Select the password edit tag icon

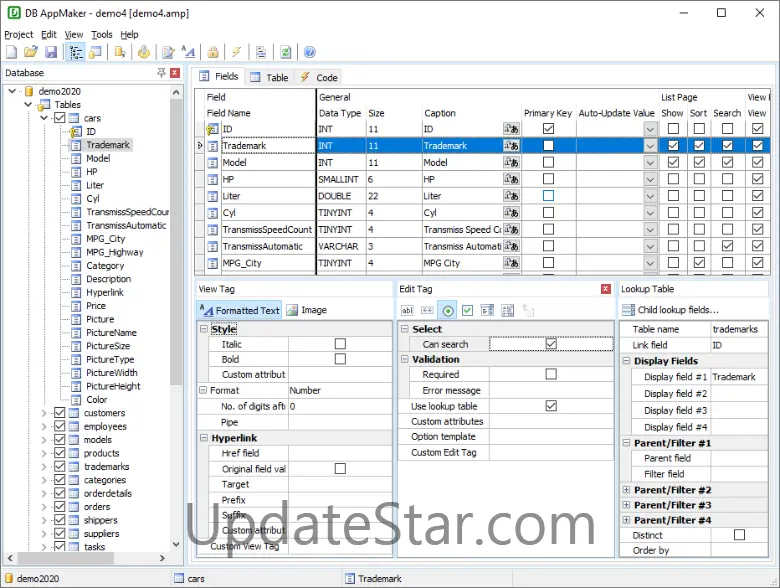click(x=427, y=310)
